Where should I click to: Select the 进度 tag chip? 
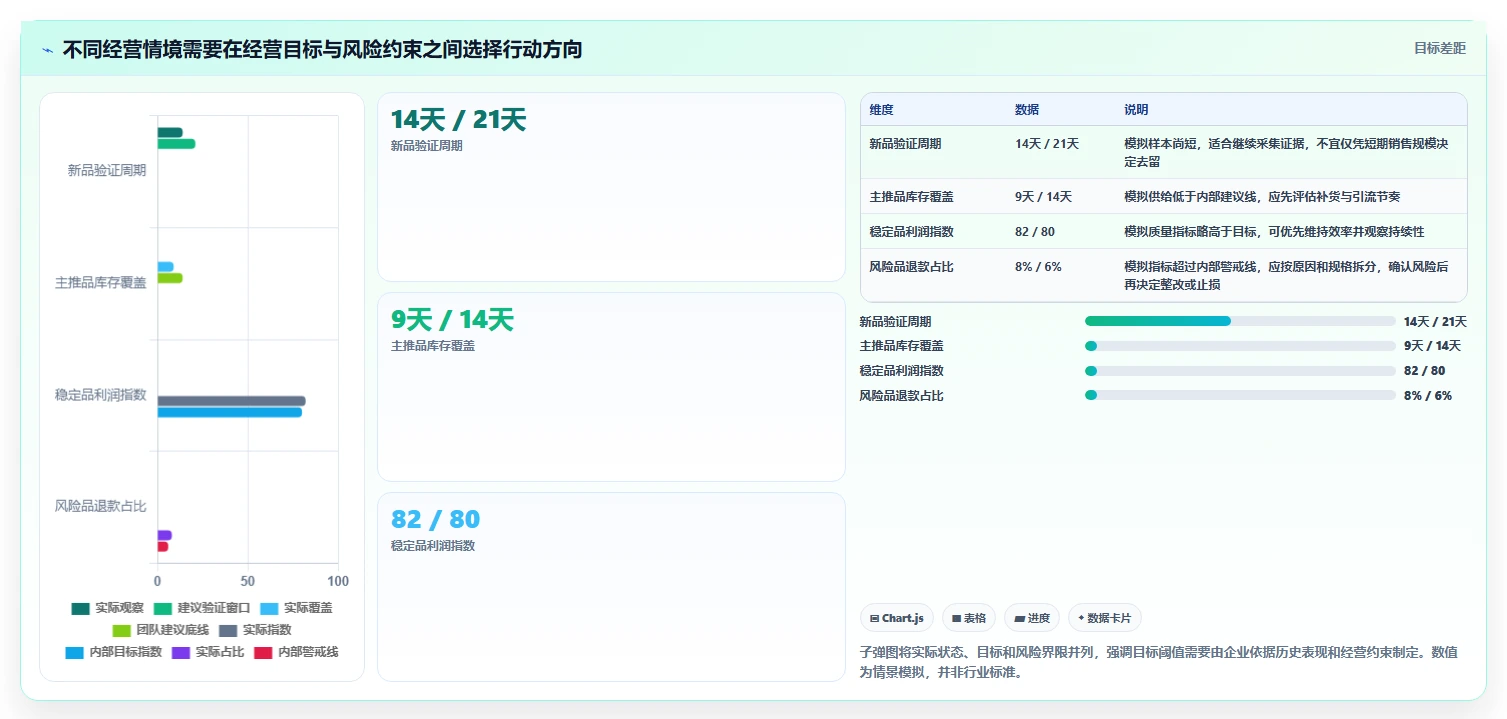click(1032, 618)
